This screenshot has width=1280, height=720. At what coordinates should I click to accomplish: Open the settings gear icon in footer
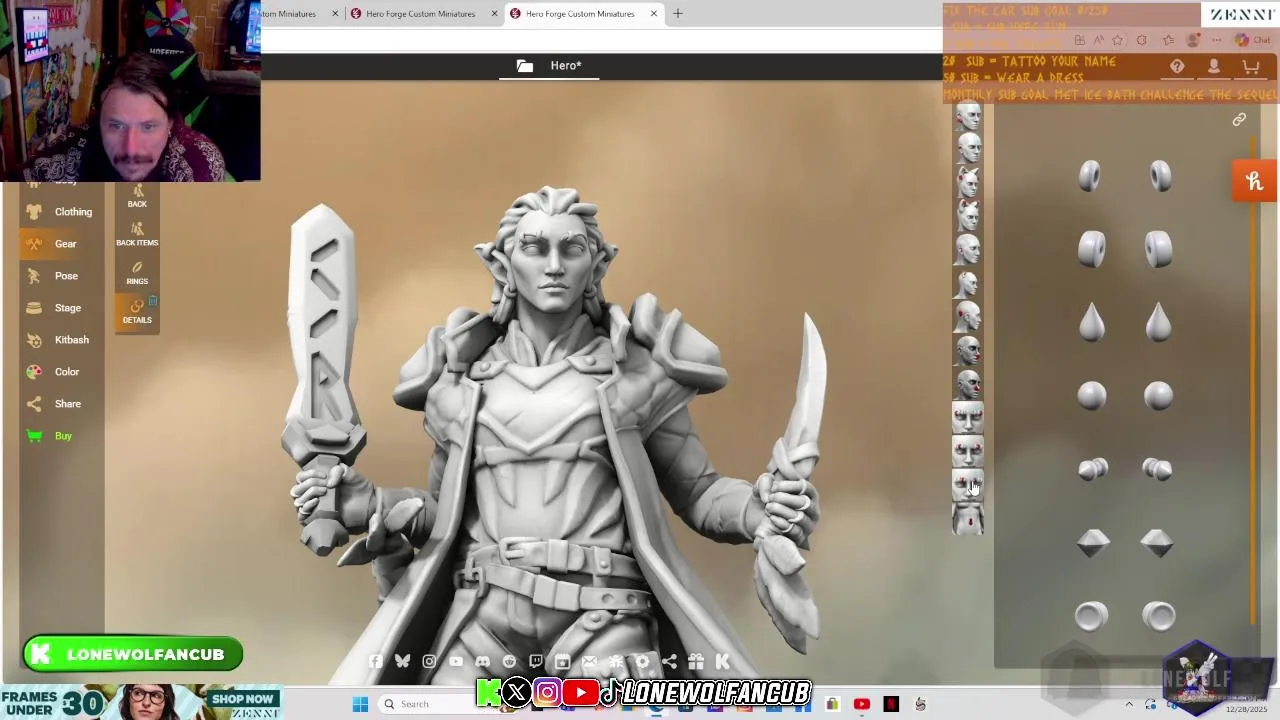pyautogui.click(x=642, y=661)
